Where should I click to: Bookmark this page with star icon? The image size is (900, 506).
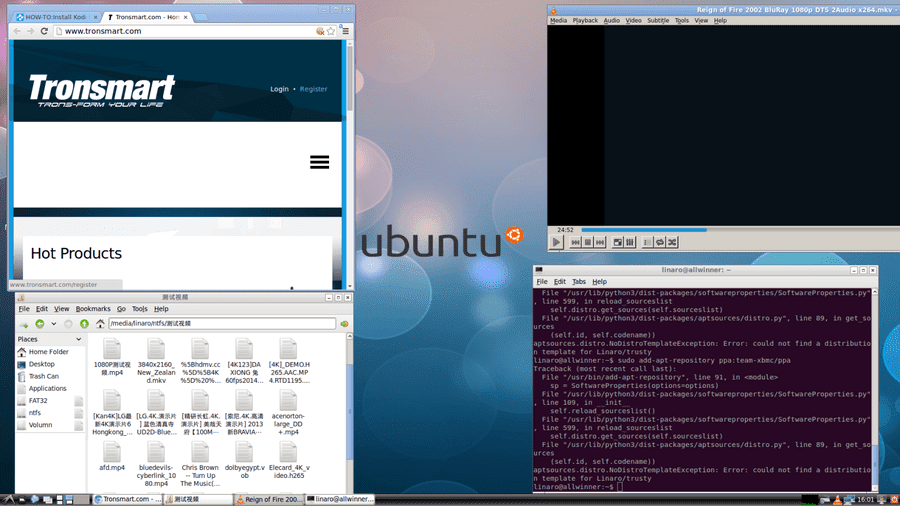tap(331, 31)
